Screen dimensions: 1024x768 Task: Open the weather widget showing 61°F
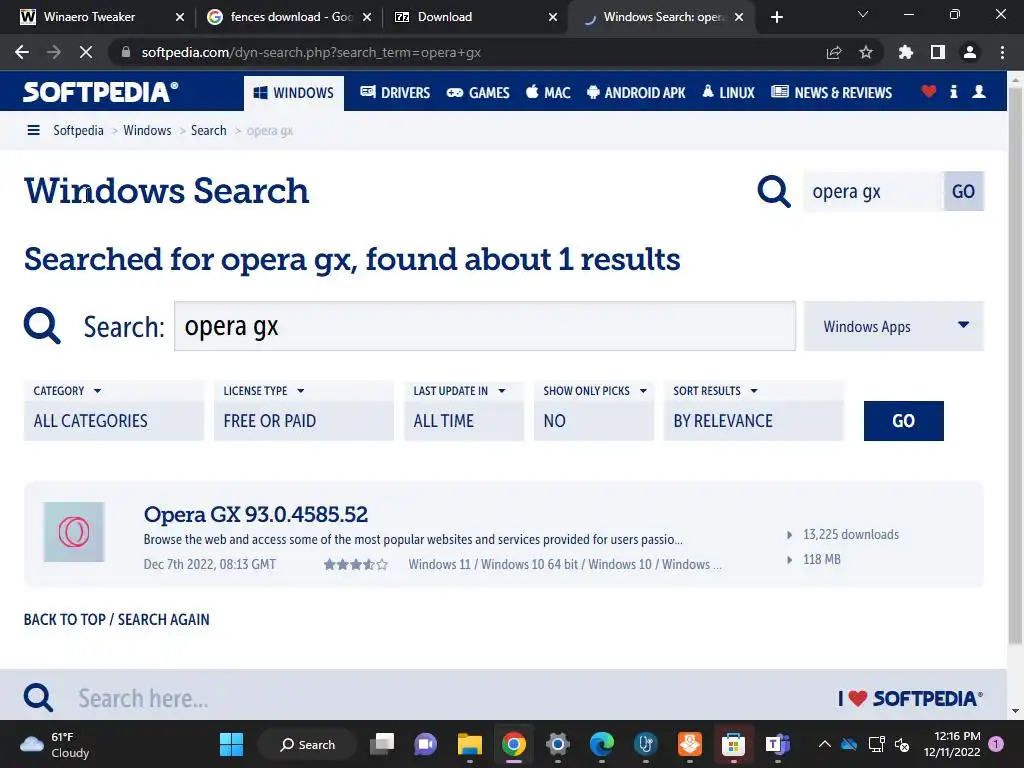pos(54,744)
